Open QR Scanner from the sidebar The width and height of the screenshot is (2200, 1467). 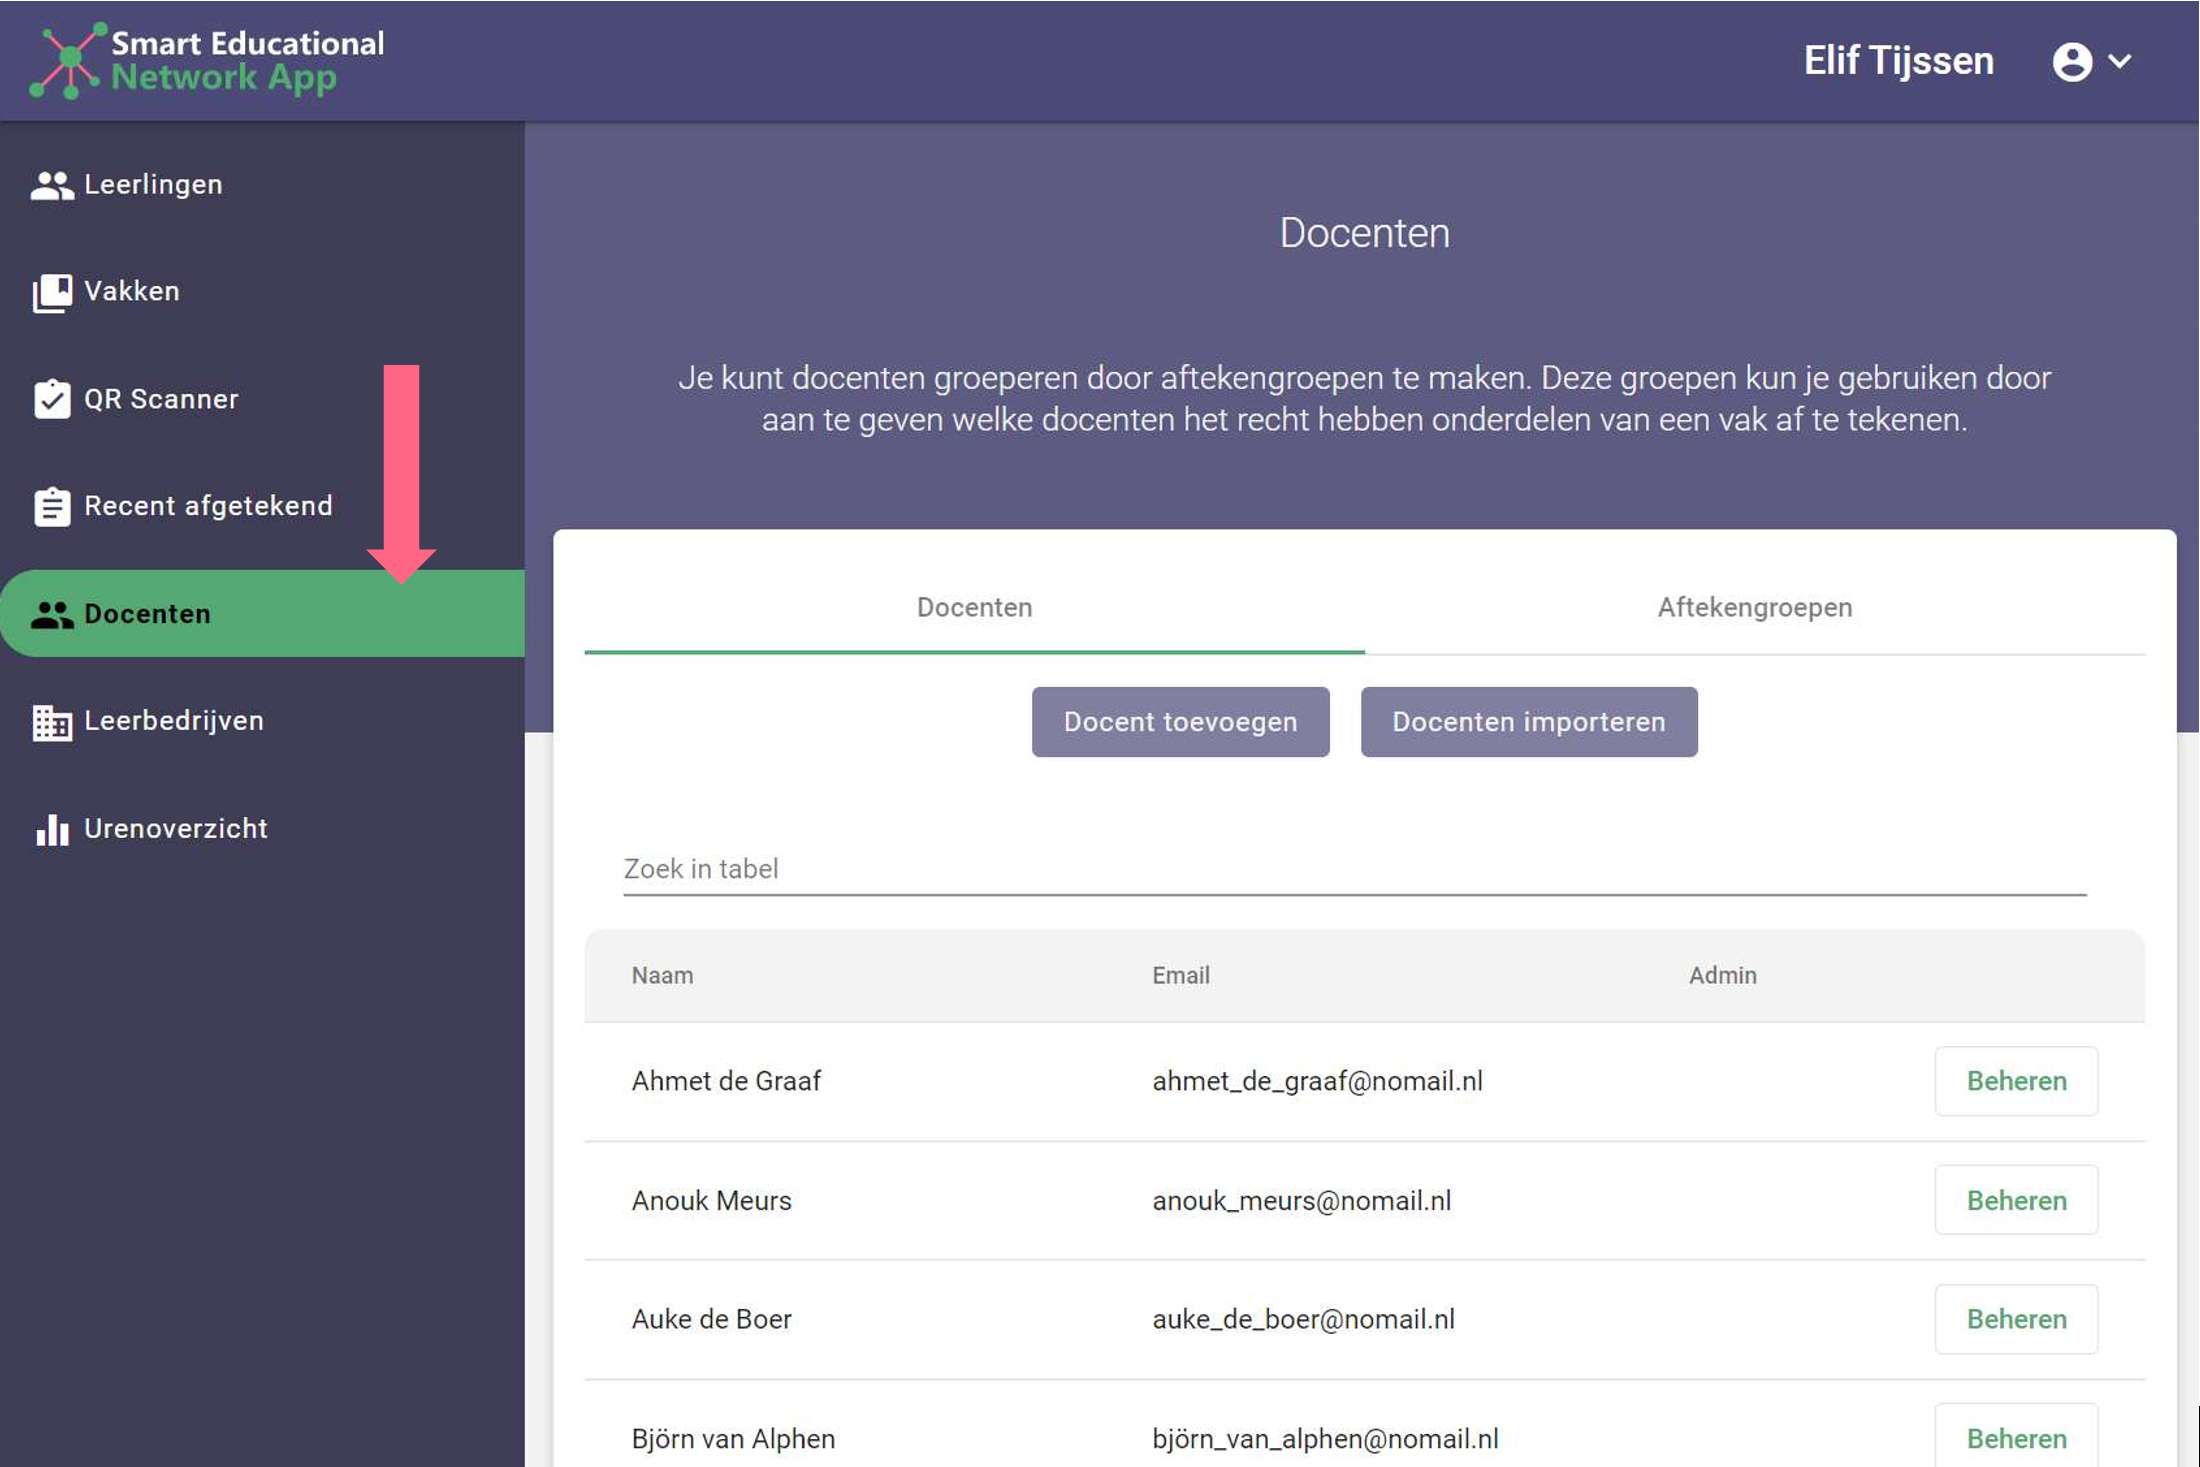coord(262,399)
